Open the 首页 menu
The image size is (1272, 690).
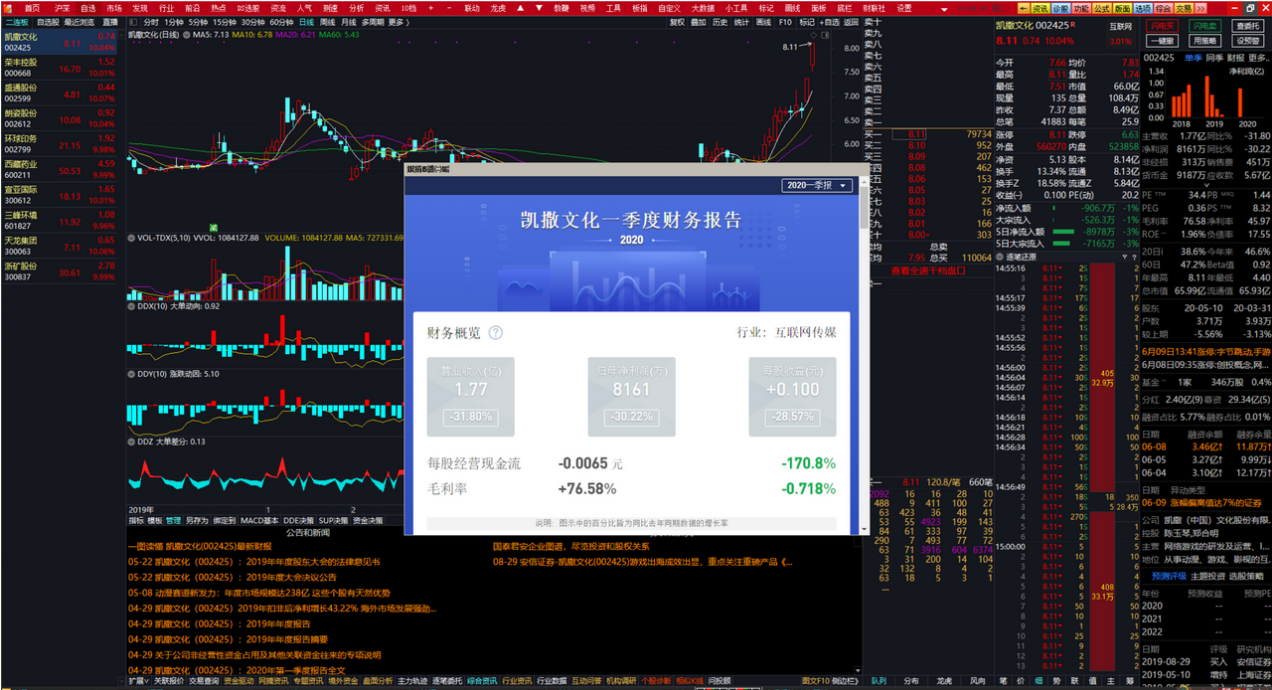pos(32,7)
